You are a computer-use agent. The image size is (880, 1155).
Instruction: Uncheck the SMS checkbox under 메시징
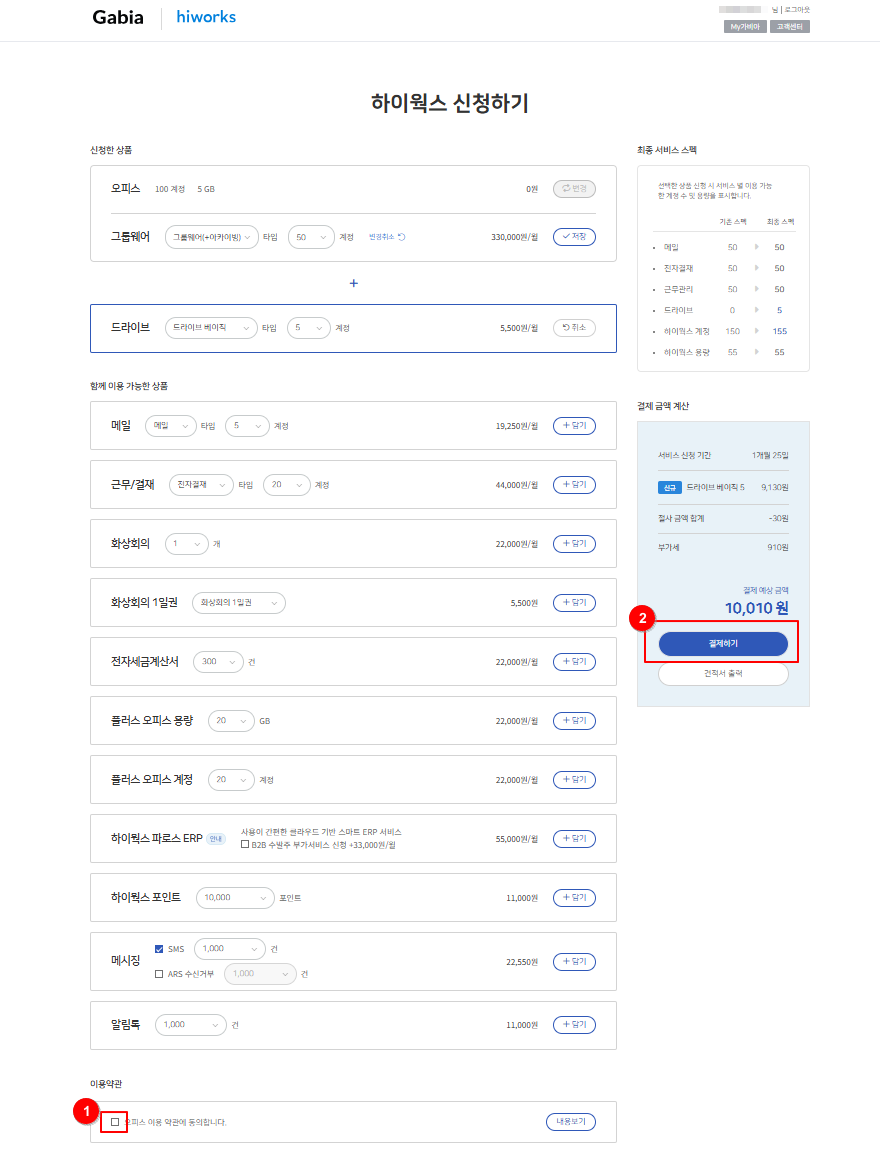tap(159, 948)
